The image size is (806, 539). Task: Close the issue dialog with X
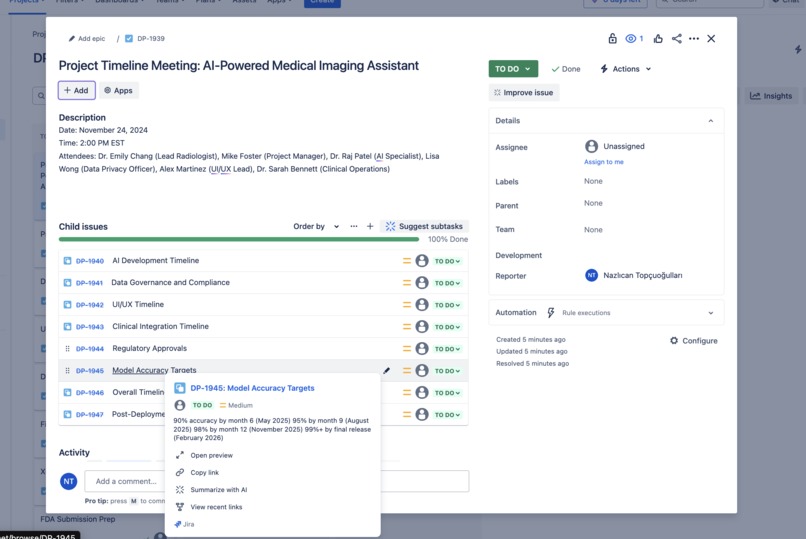tap(711, 39)
